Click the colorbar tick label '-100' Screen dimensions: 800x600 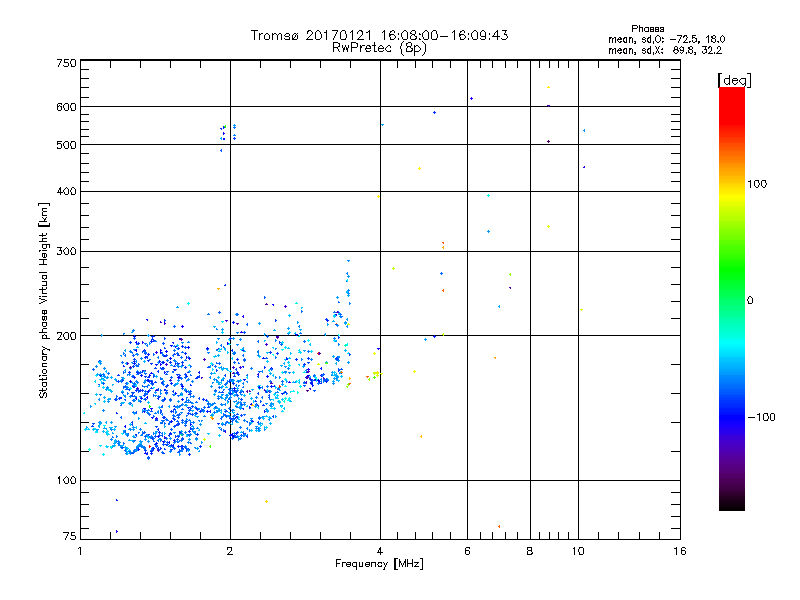tap(761, 417)
